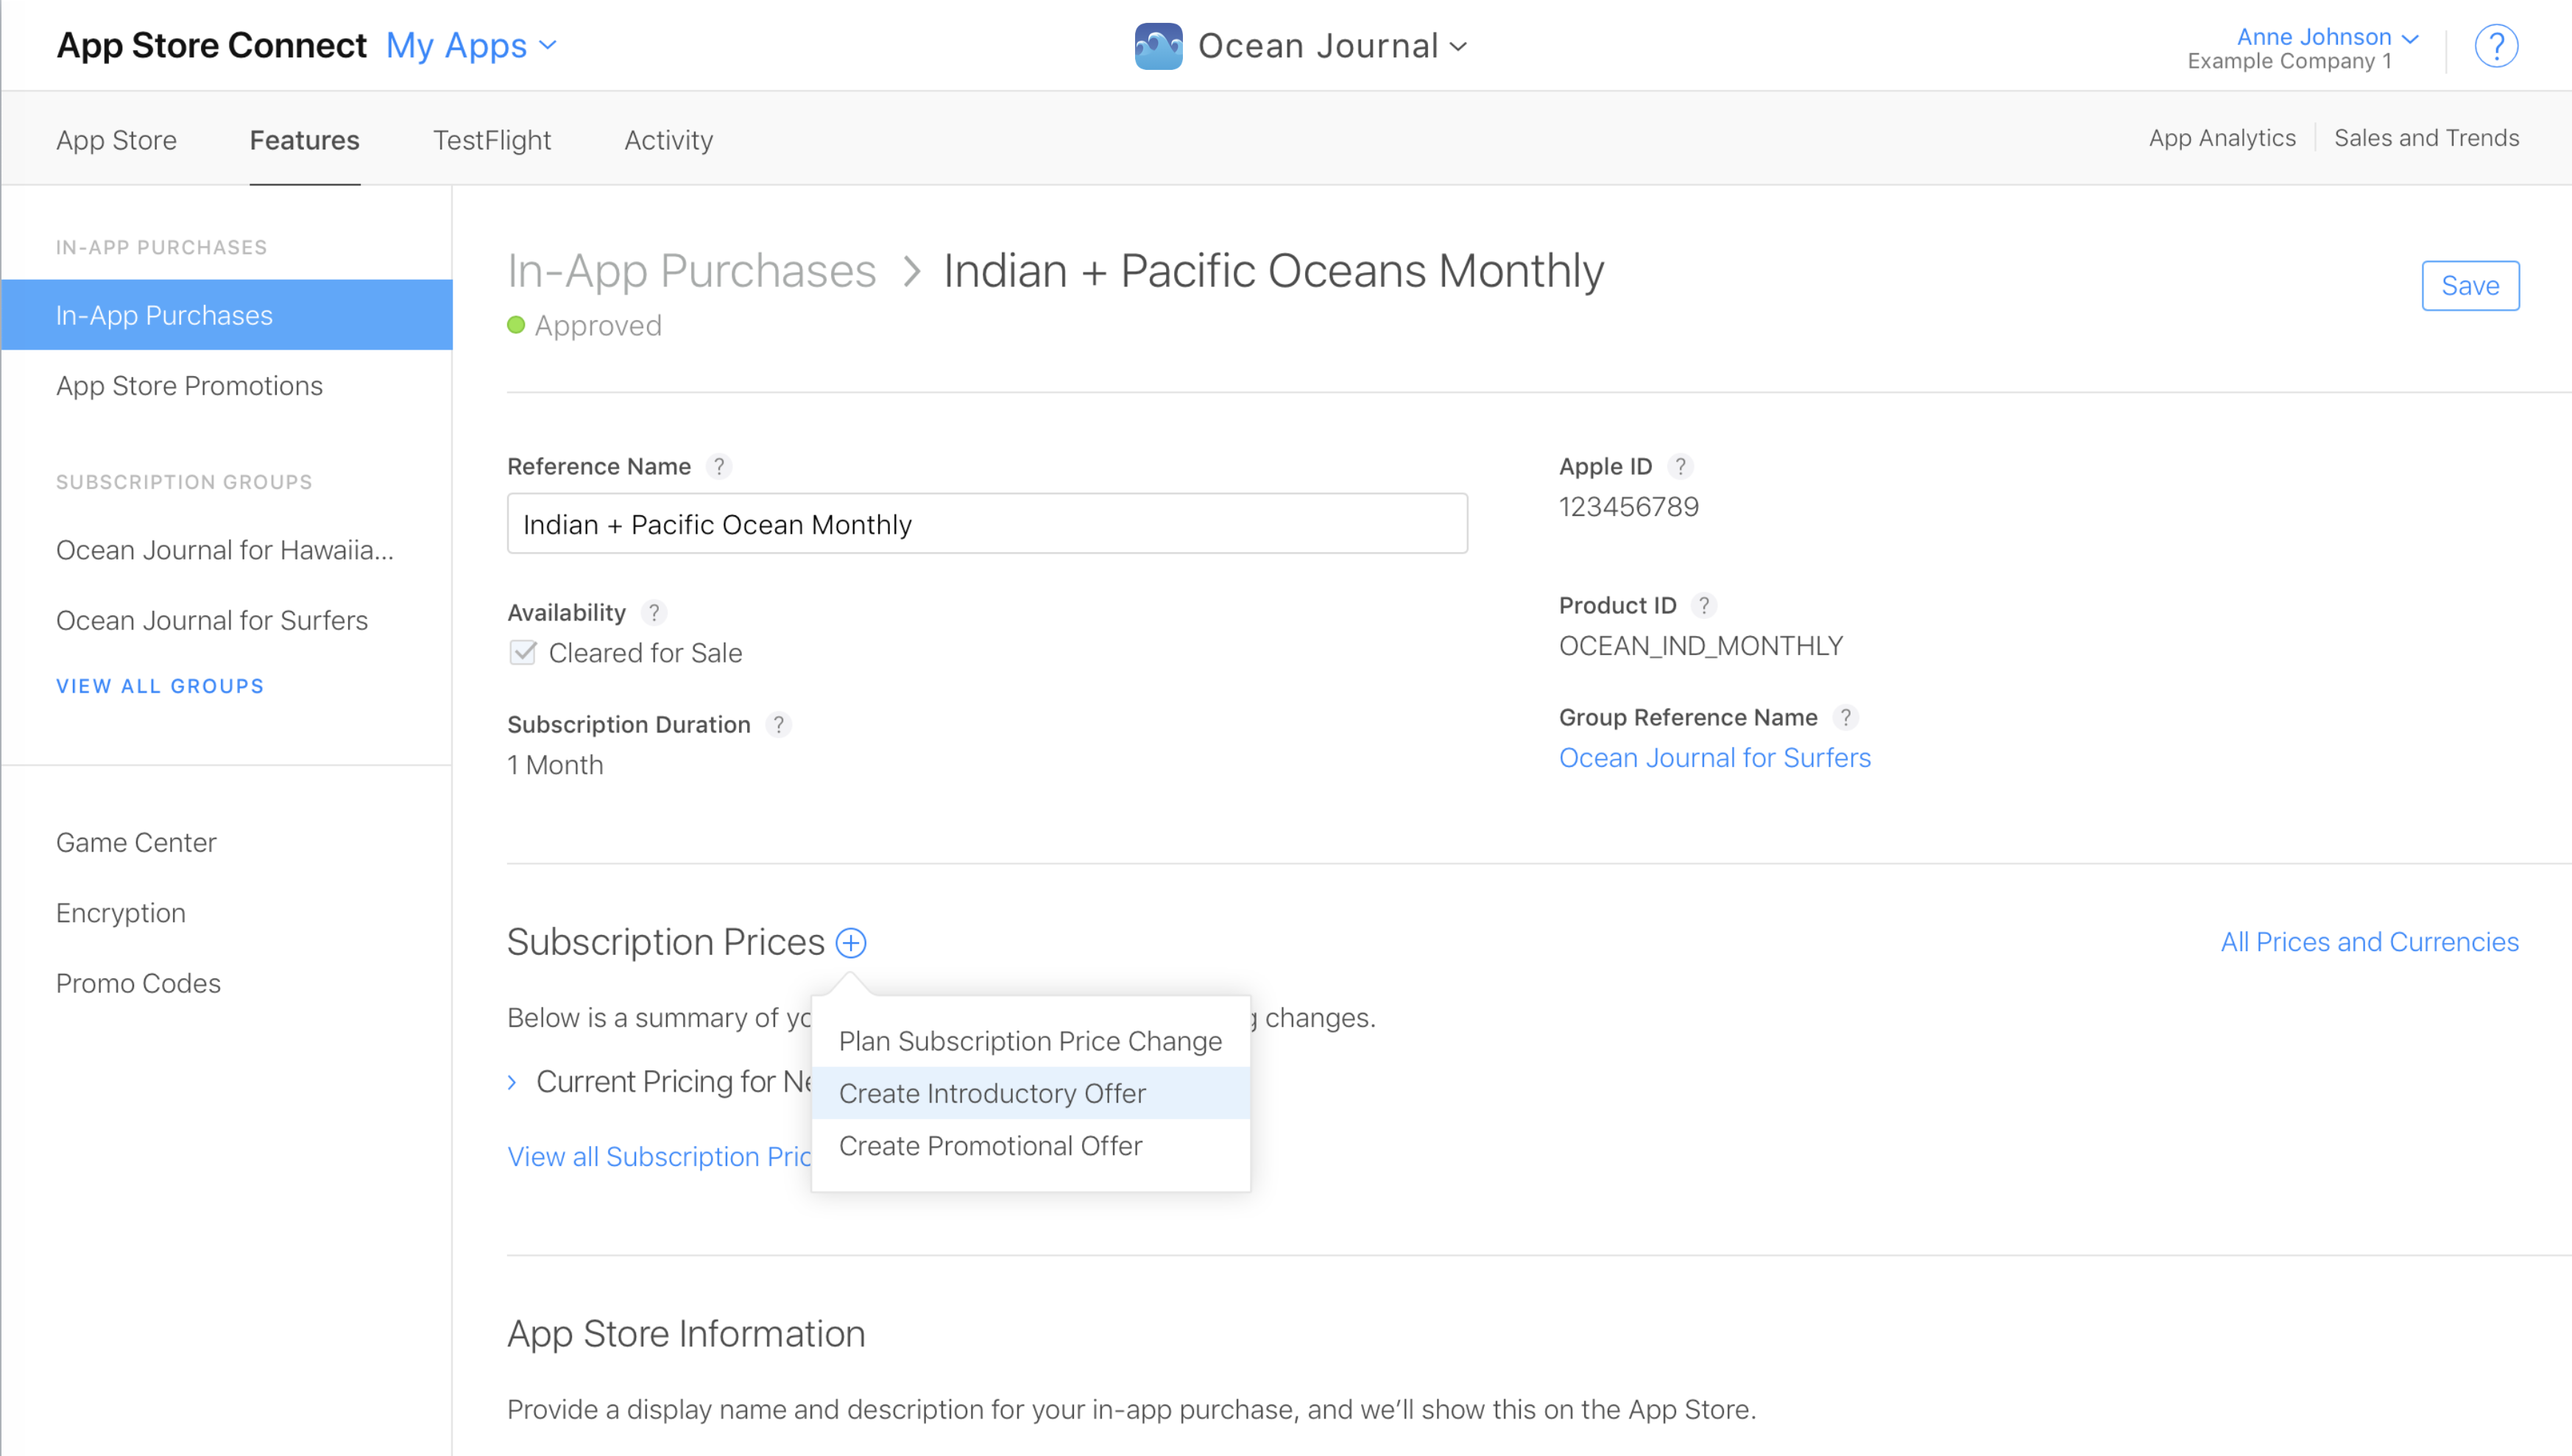Switch to the App Store tab
Screen dimensions: 2572x1456
click(x=116, y=140)
